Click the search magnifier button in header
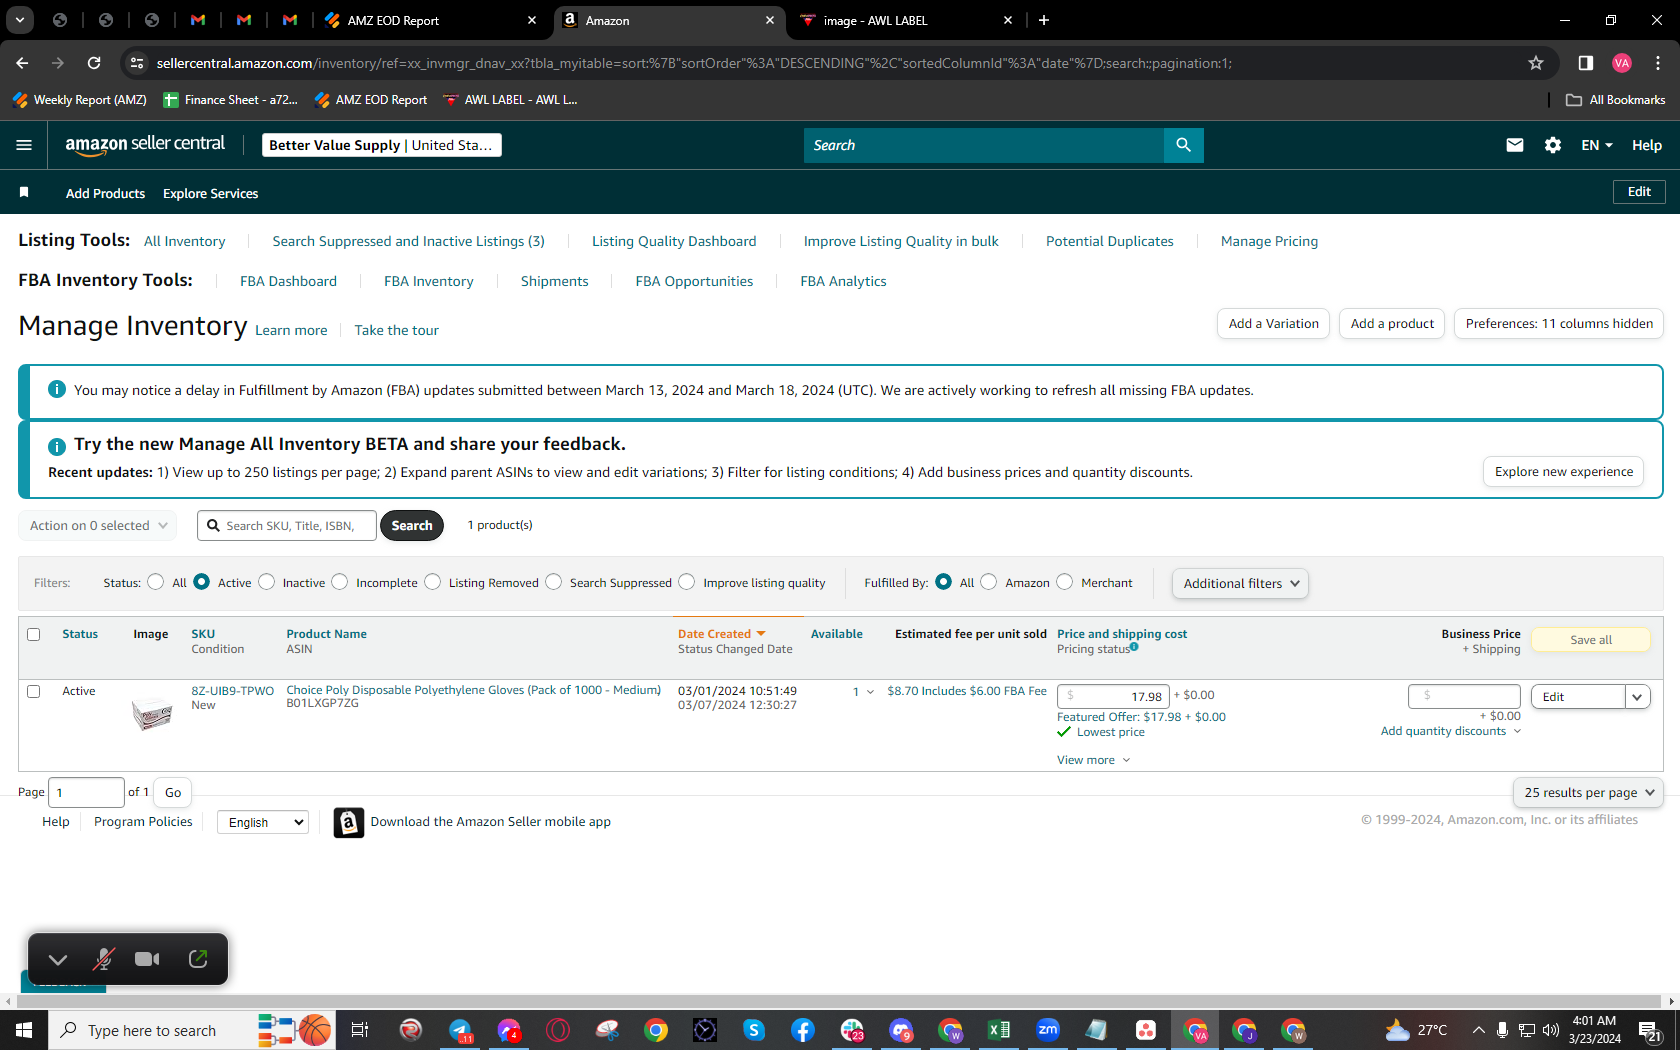Screen dimensions: 1680x1050 click(x=1183, y=145)
